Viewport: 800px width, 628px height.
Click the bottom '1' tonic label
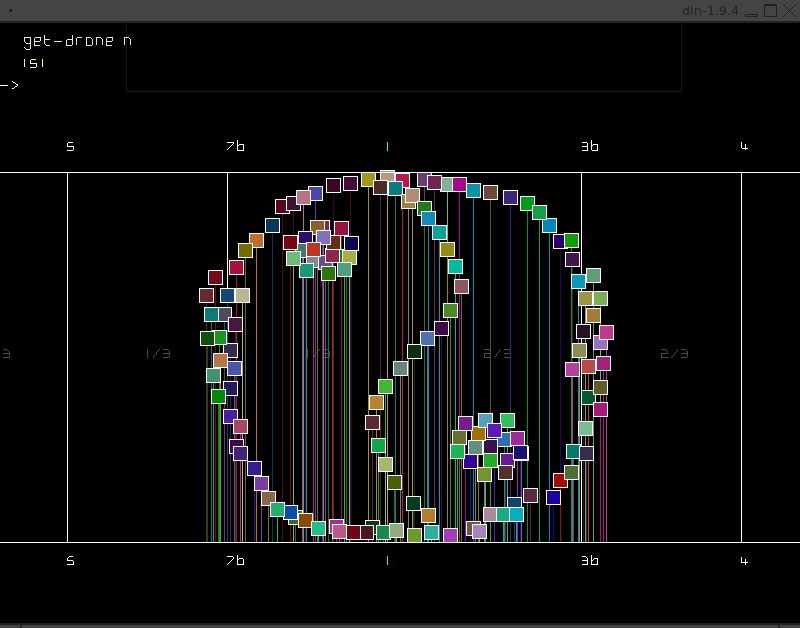[387, 562]
